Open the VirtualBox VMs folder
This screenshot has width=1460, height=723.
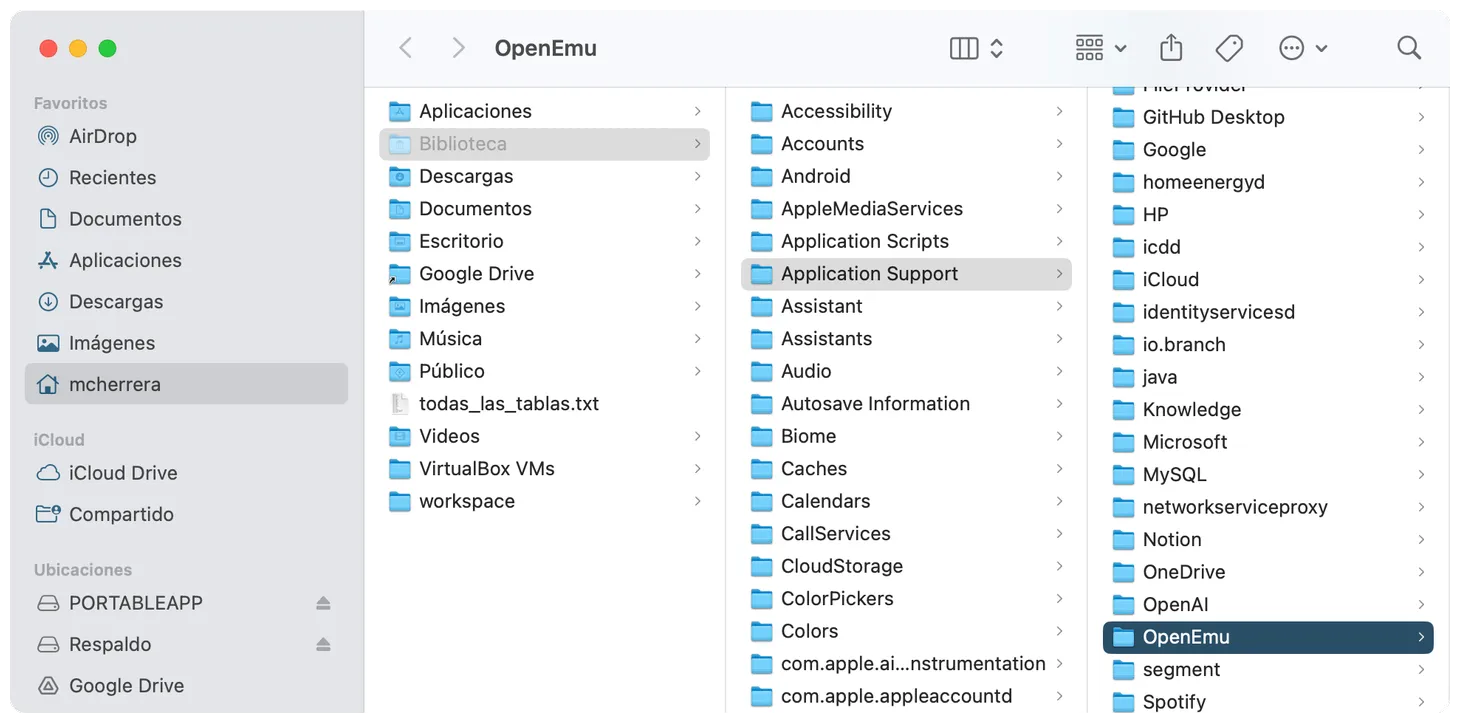(x=486, y=469)
